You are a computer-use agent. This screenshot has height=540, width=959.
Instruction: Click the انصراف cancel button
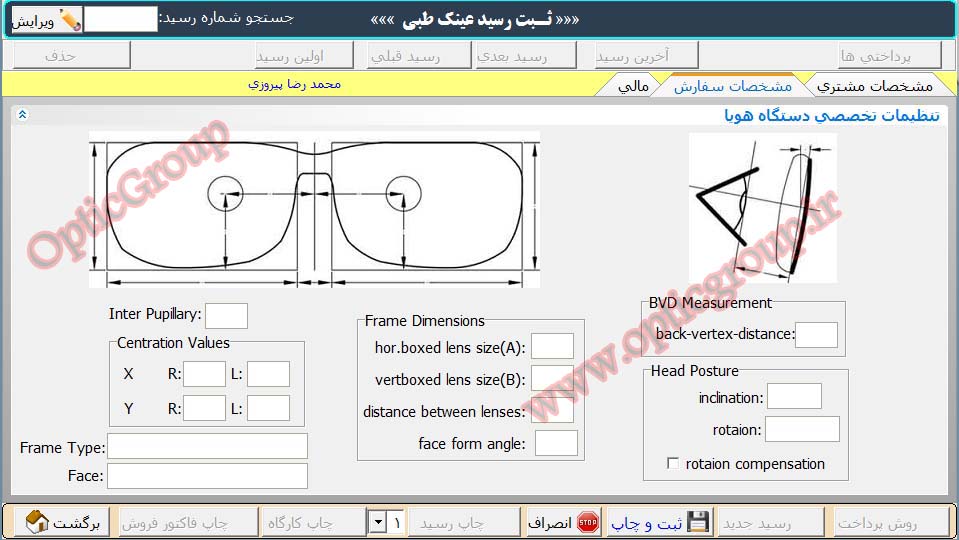pyautogui.click(x=562, y=522)
